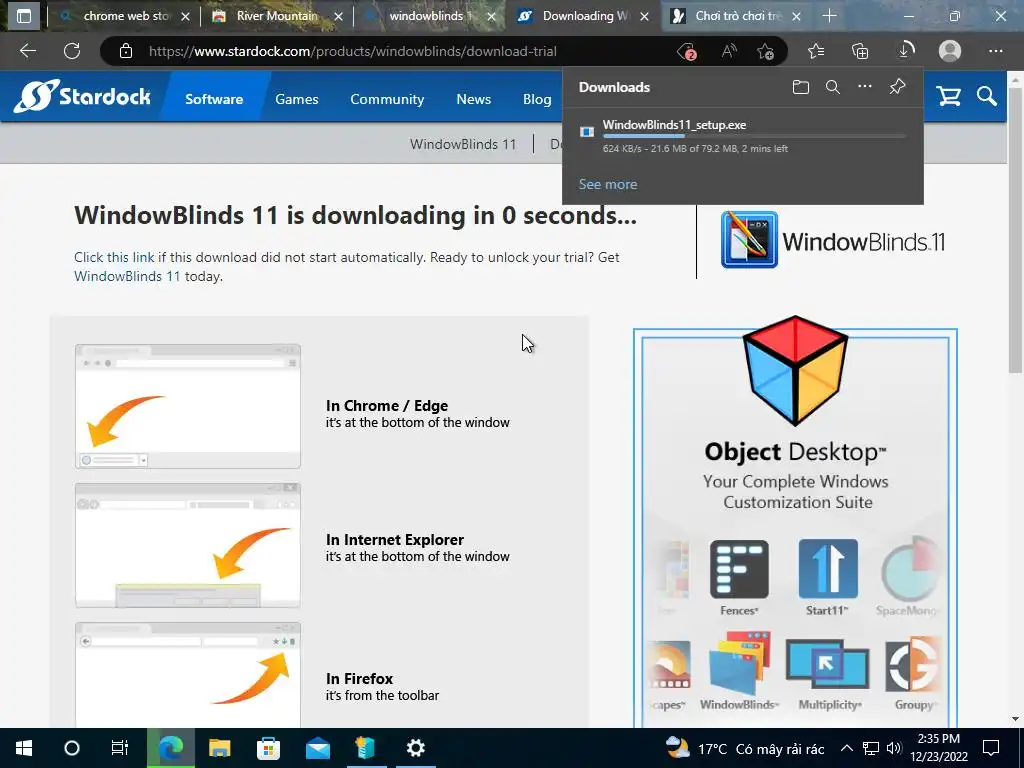Screen dimensions: 1024x768
Task: Close the River Mountain tab
Action: (x=338, y=16)
